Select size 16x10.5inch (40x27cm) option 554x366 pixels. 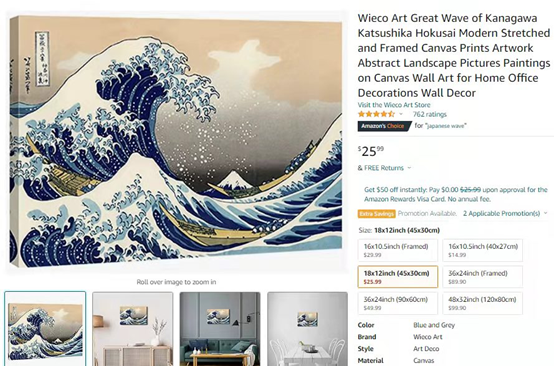coord(483,250)
